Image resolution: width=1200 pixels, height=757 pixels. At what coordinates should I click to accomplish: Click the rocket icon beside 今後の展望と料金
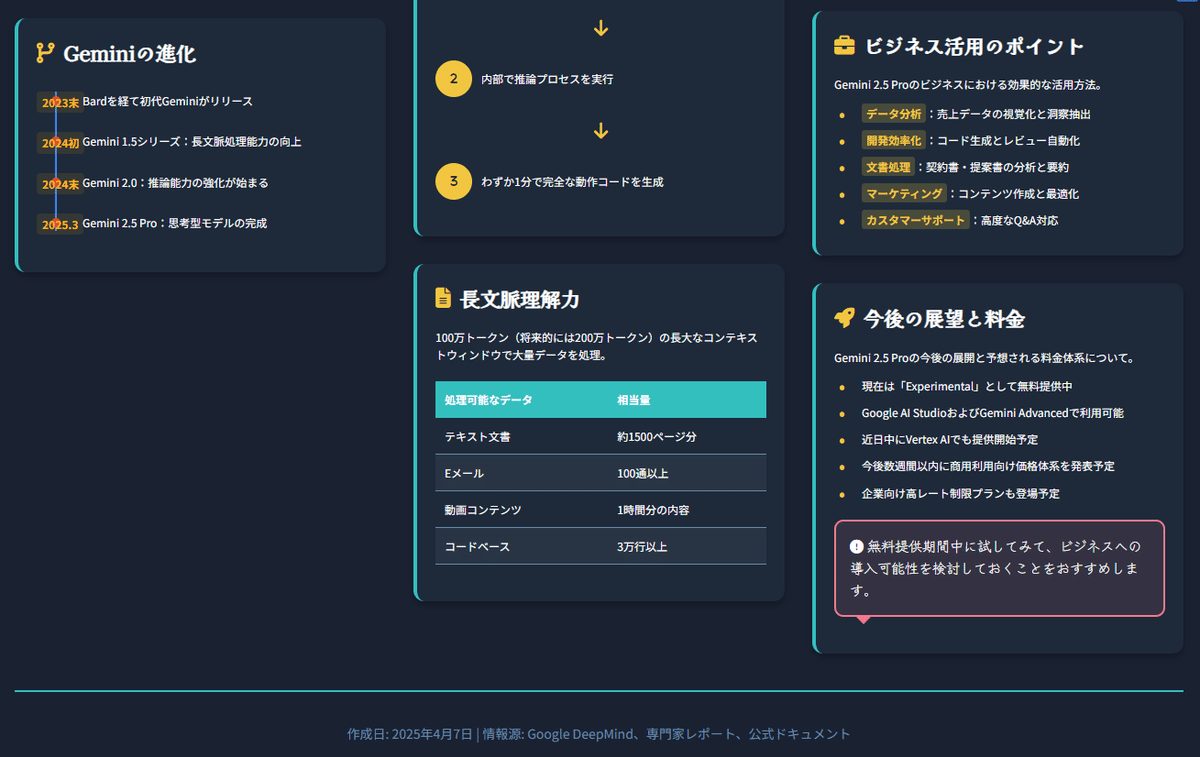coord(844,318)
